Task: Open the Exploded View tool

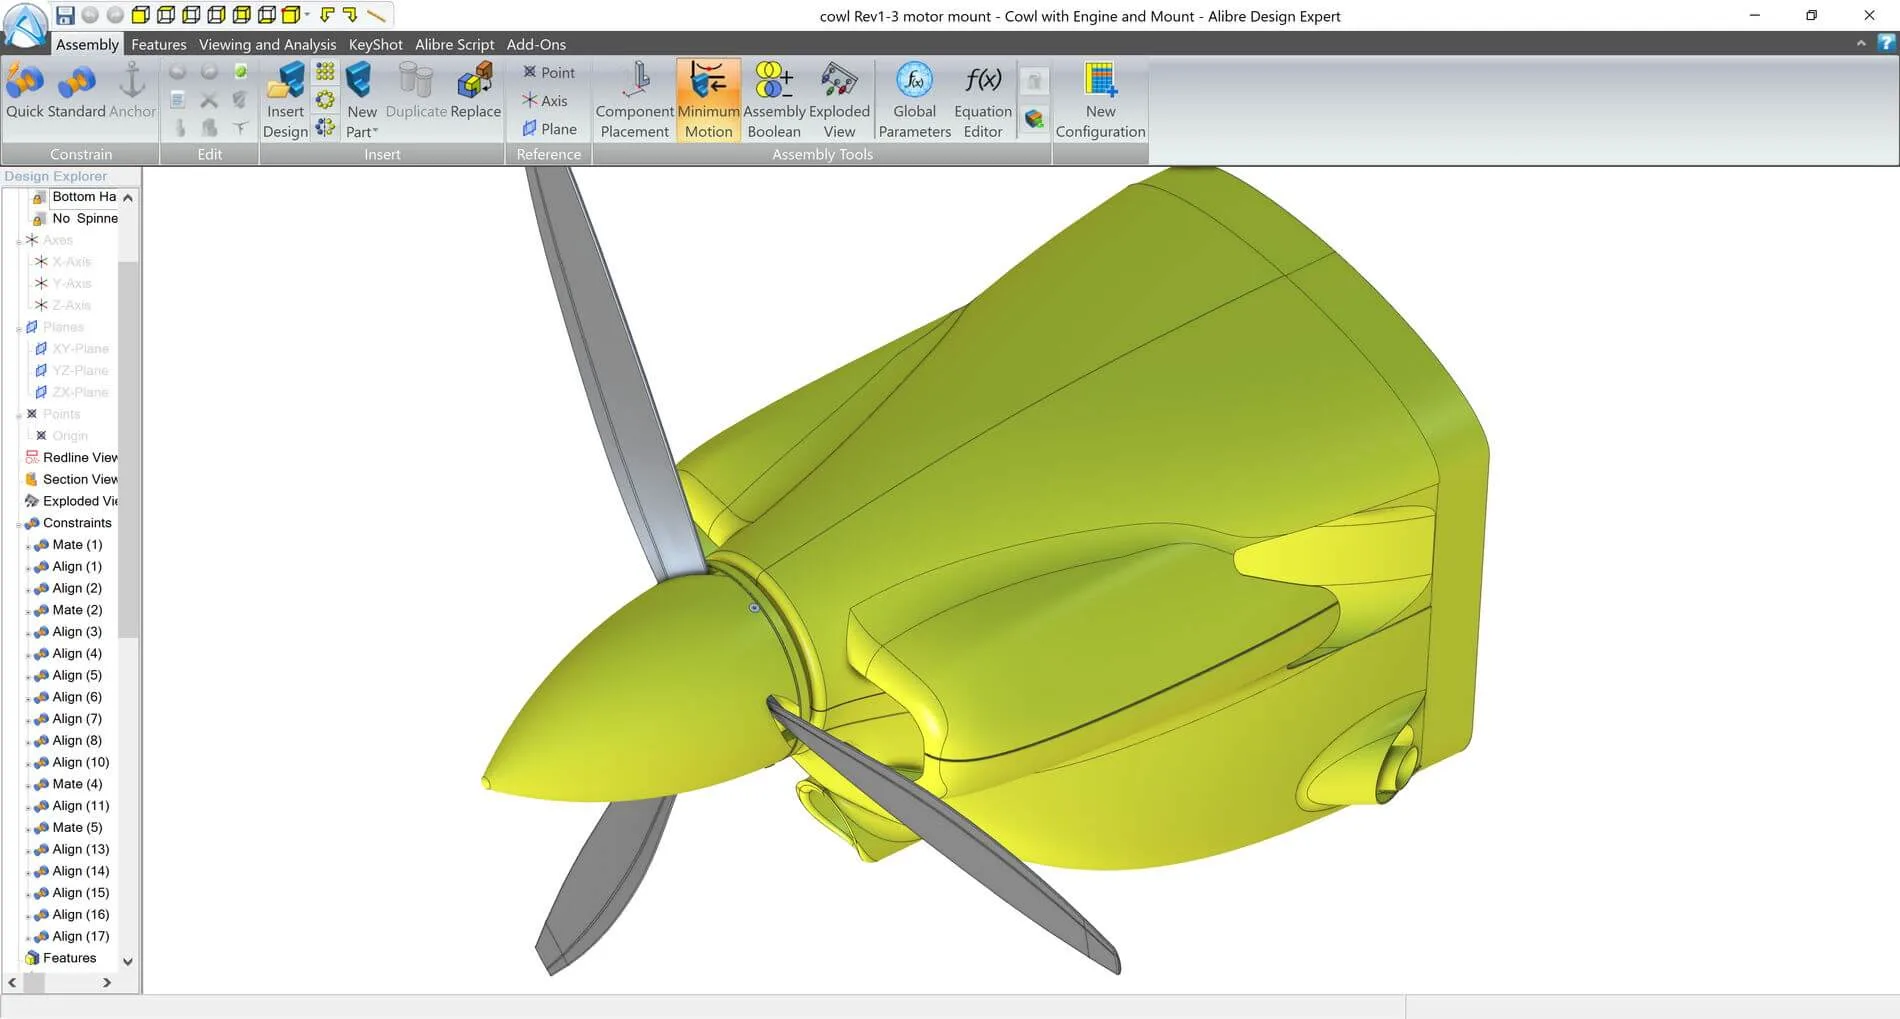Action: [839, 100]
